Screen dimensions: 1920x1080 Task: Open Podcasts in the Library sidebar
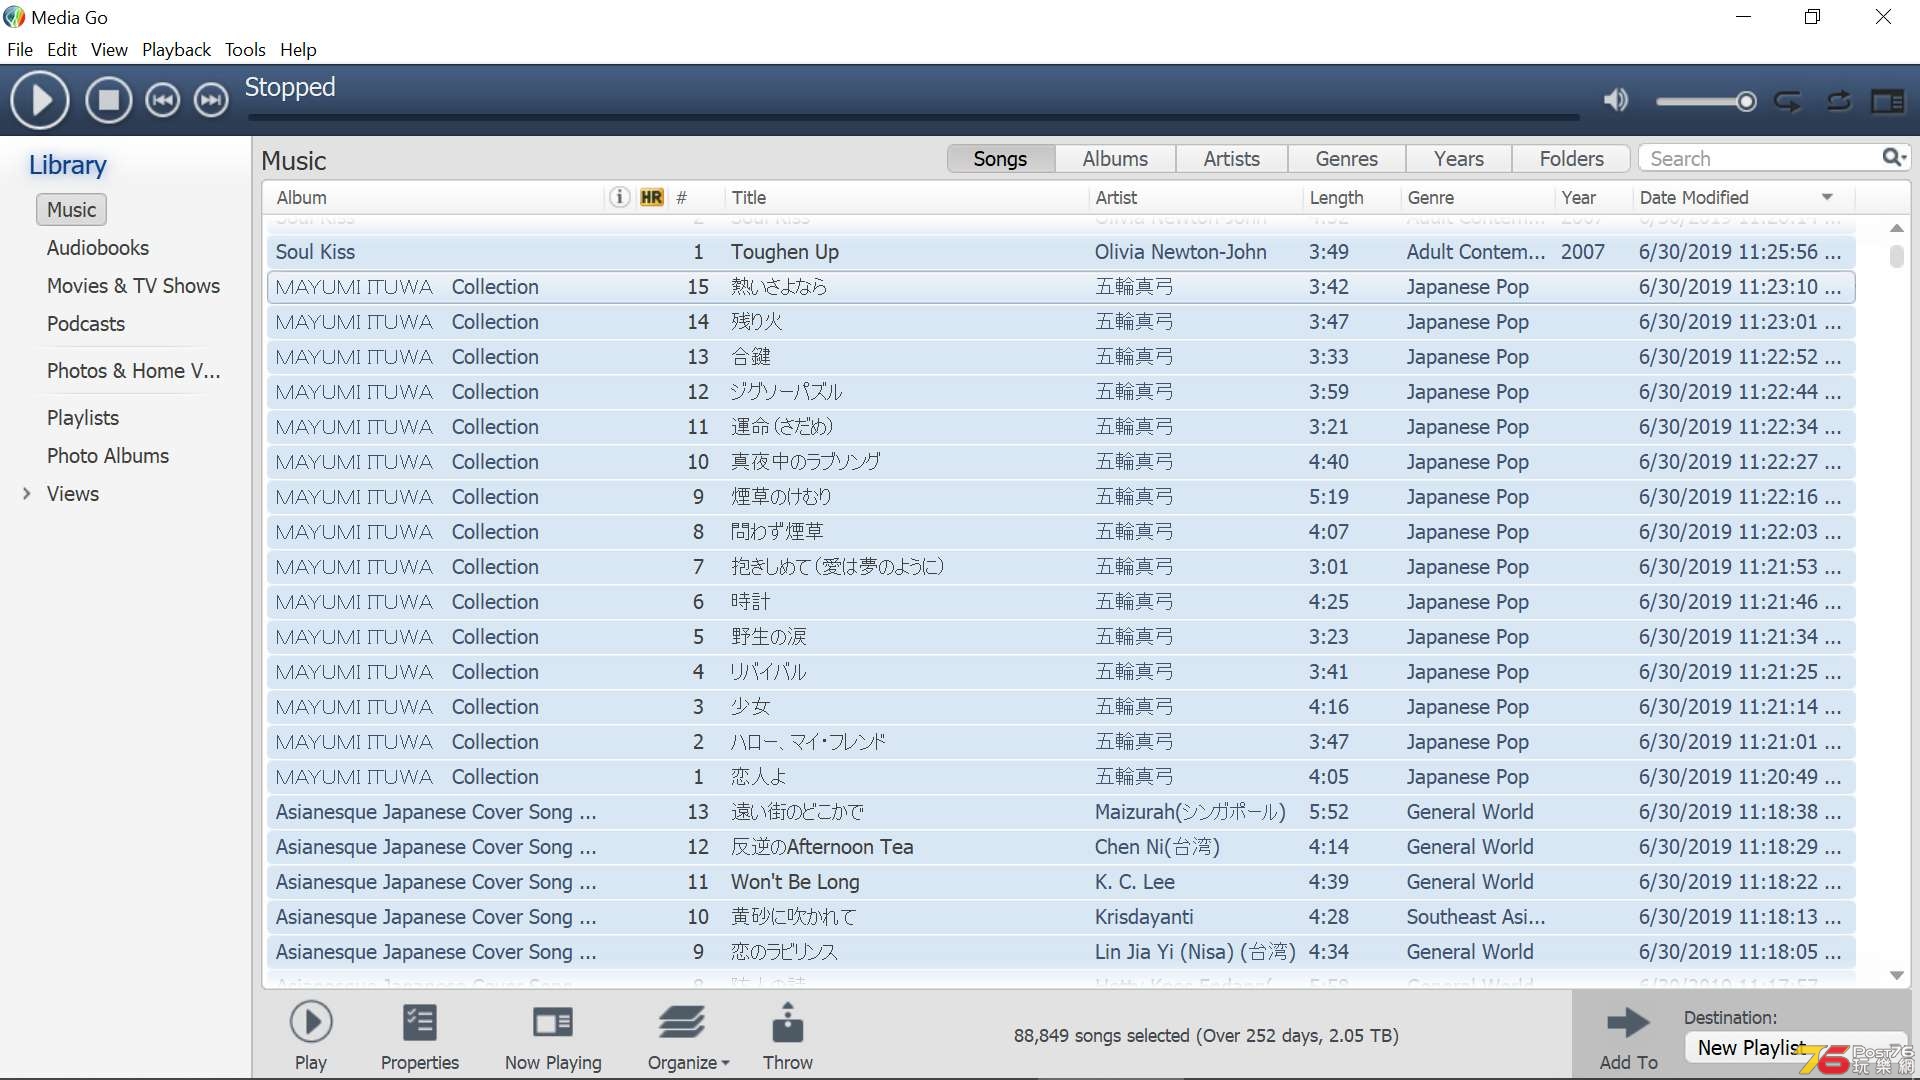pyautogui.click(x=86, y=324)
